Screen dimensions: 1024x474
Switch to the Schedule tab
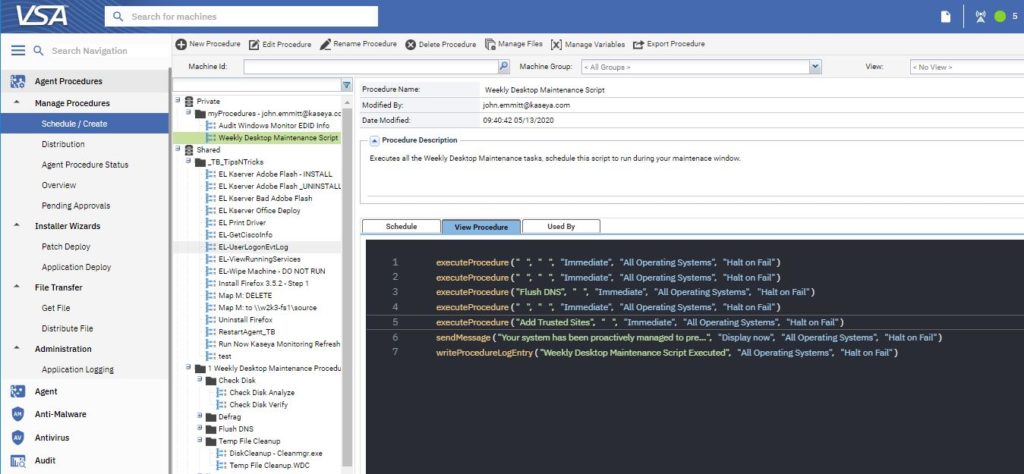point(401,227)
